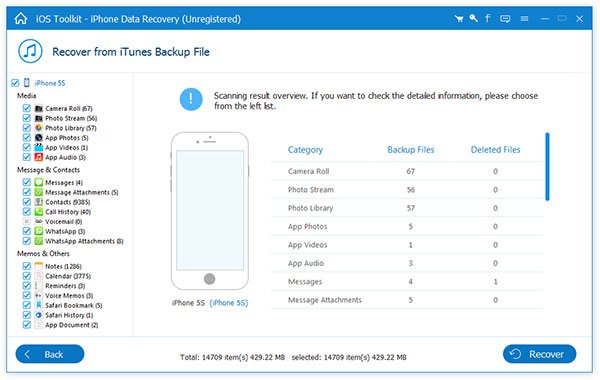Open Reminders (3) in the sidebar
Image resolution: width=600 pixels, height=380 pixels.
[x=65, y=286]
